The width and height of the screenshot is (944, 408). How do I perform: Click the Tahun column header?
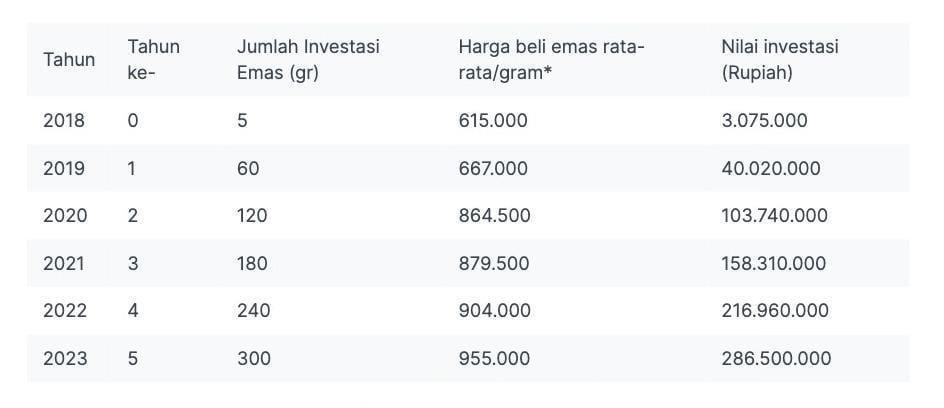coord(69,60)
